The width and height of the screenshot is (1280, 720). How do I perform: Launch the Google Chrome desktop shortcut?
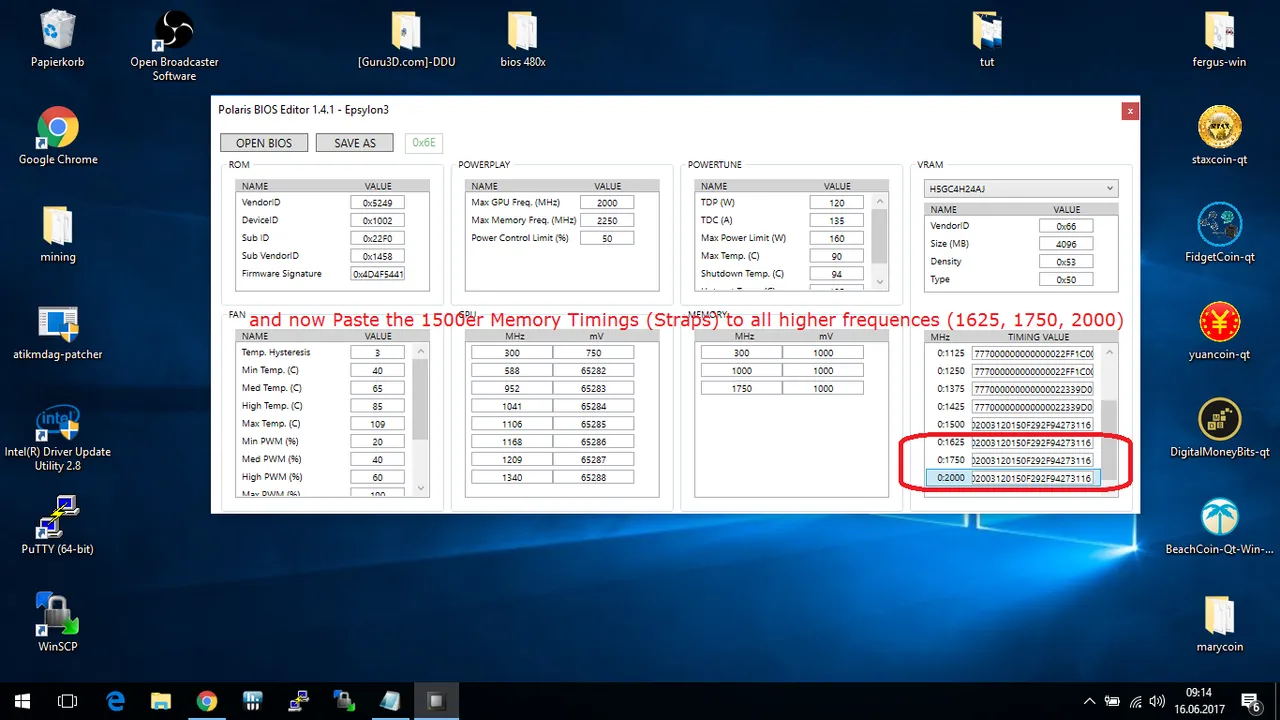pos(58,136)
